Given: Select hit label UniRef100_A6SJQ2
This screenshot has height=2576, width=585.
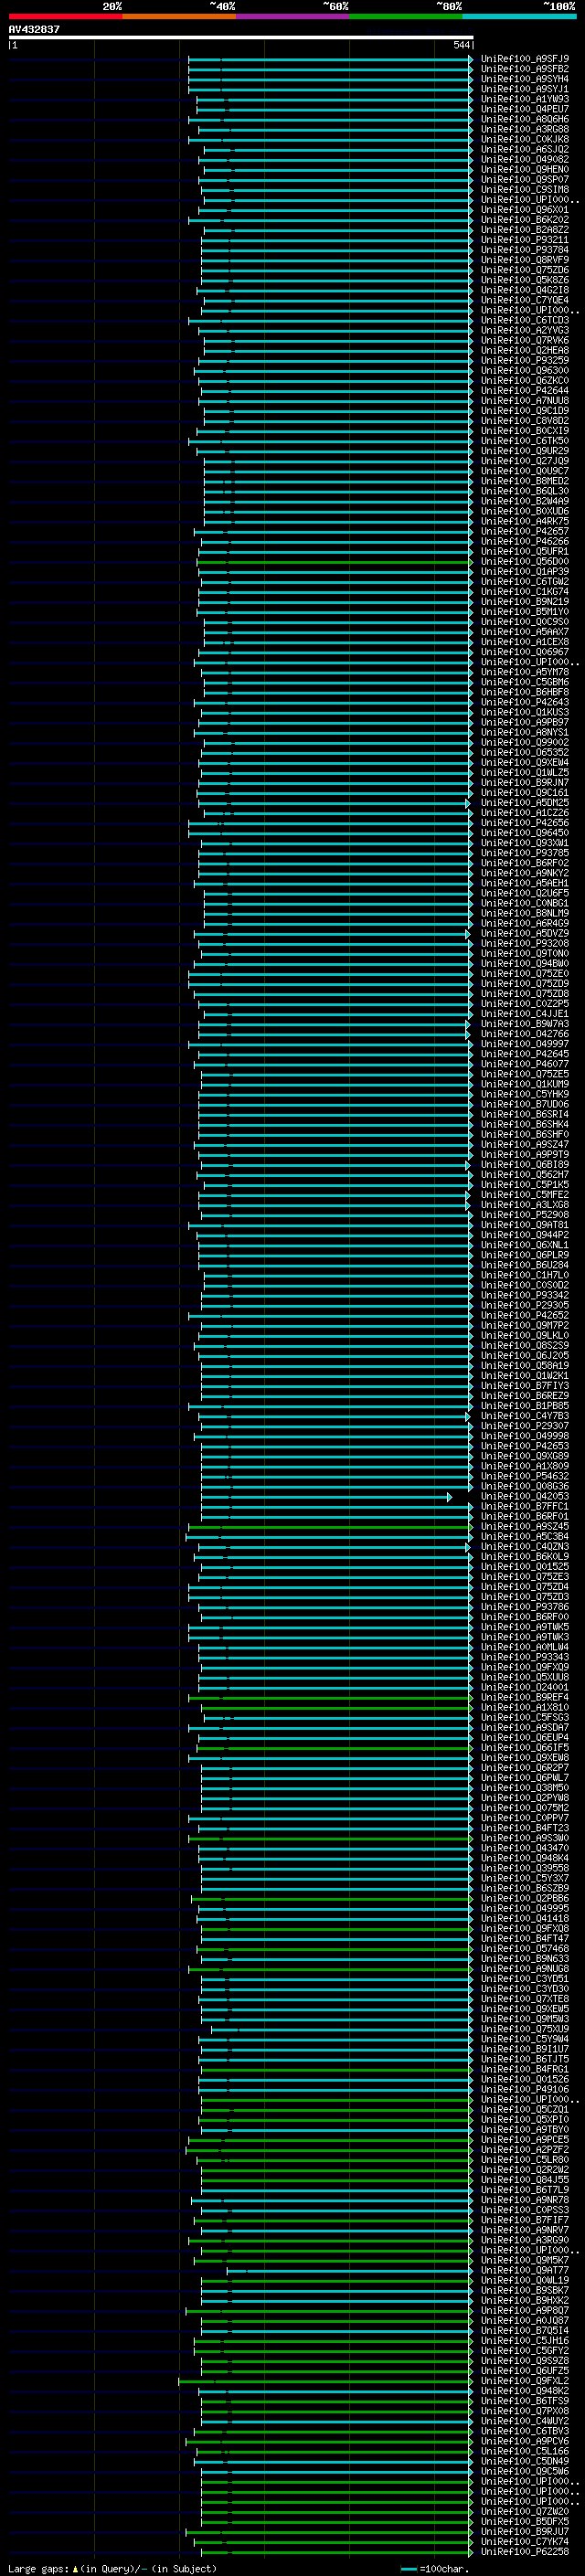Looking at the screenshot, I should click(524, 149).
